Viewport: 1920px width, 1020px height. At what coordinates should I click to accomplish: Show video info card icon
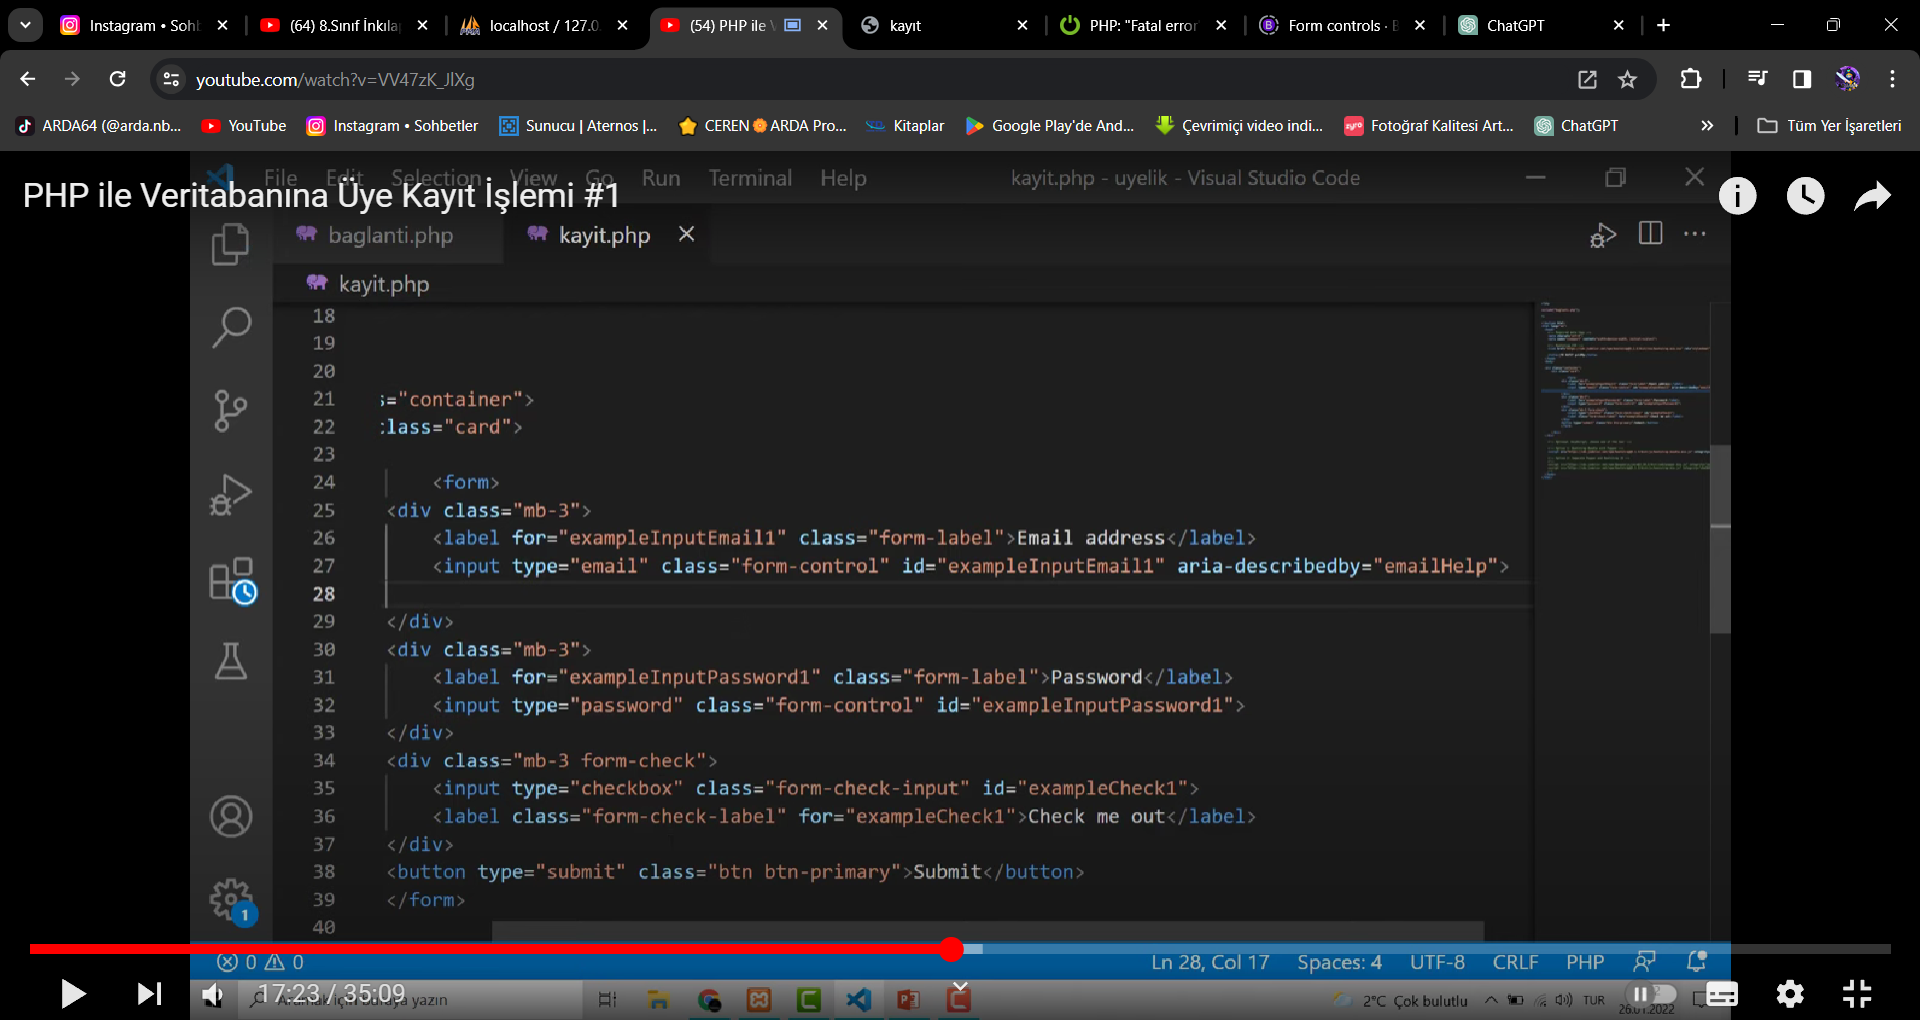point(1737,197)
